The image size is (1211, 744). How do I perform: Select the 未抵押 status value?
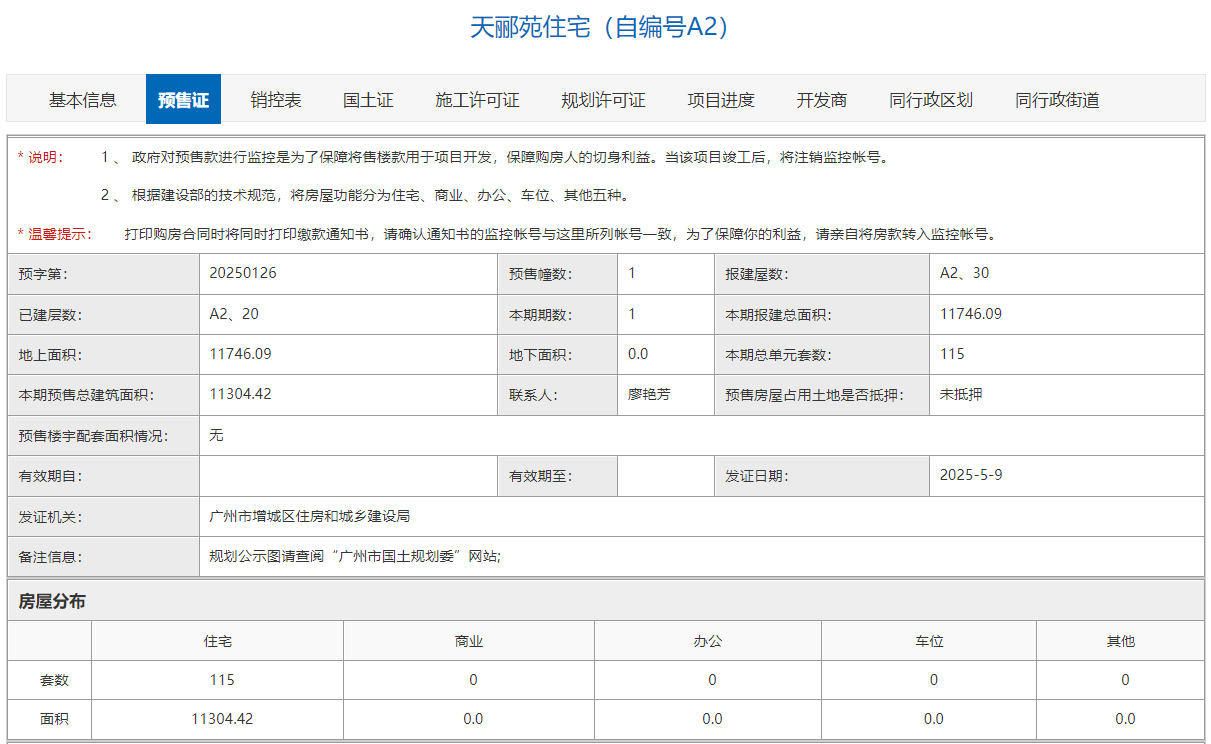tap(961, 394)
